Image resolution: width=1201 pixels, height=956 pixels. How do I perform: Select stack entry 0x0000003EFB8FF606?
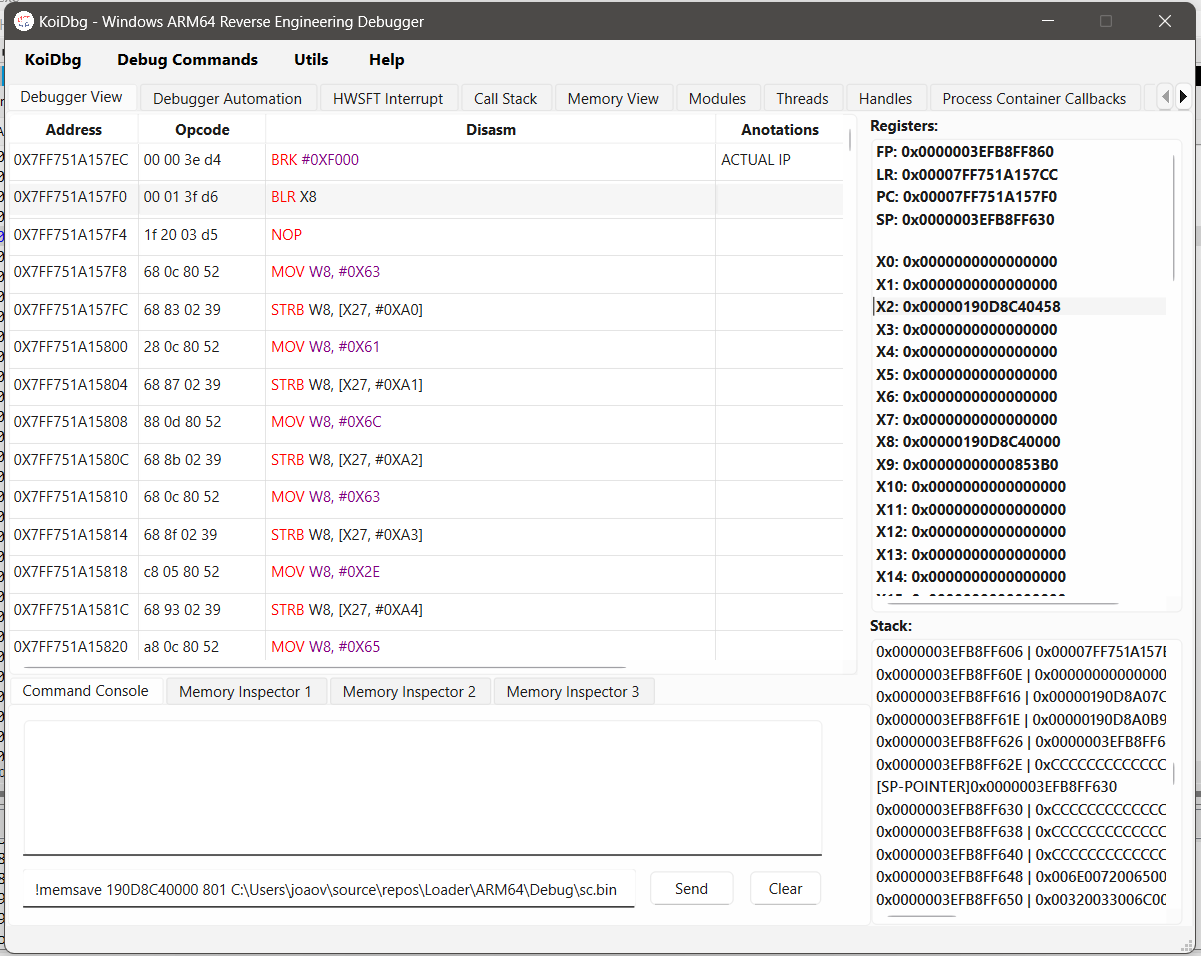tap(1021, 652)
